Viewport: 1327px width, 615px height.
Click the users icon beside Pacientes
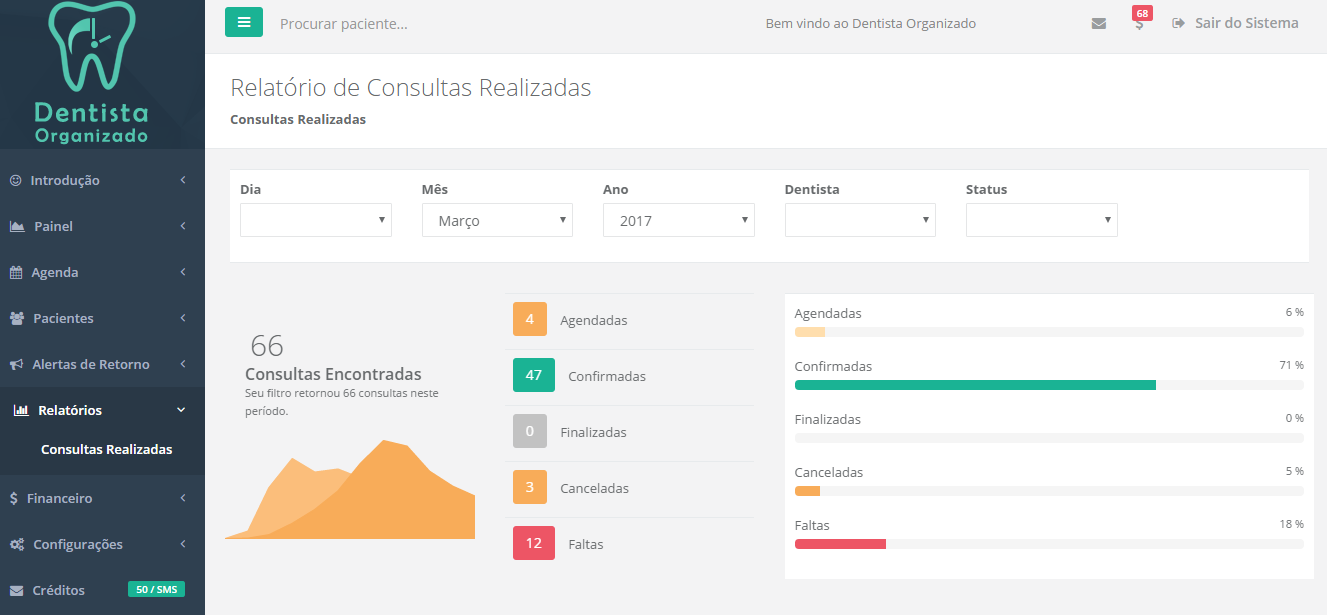(17, 318)
